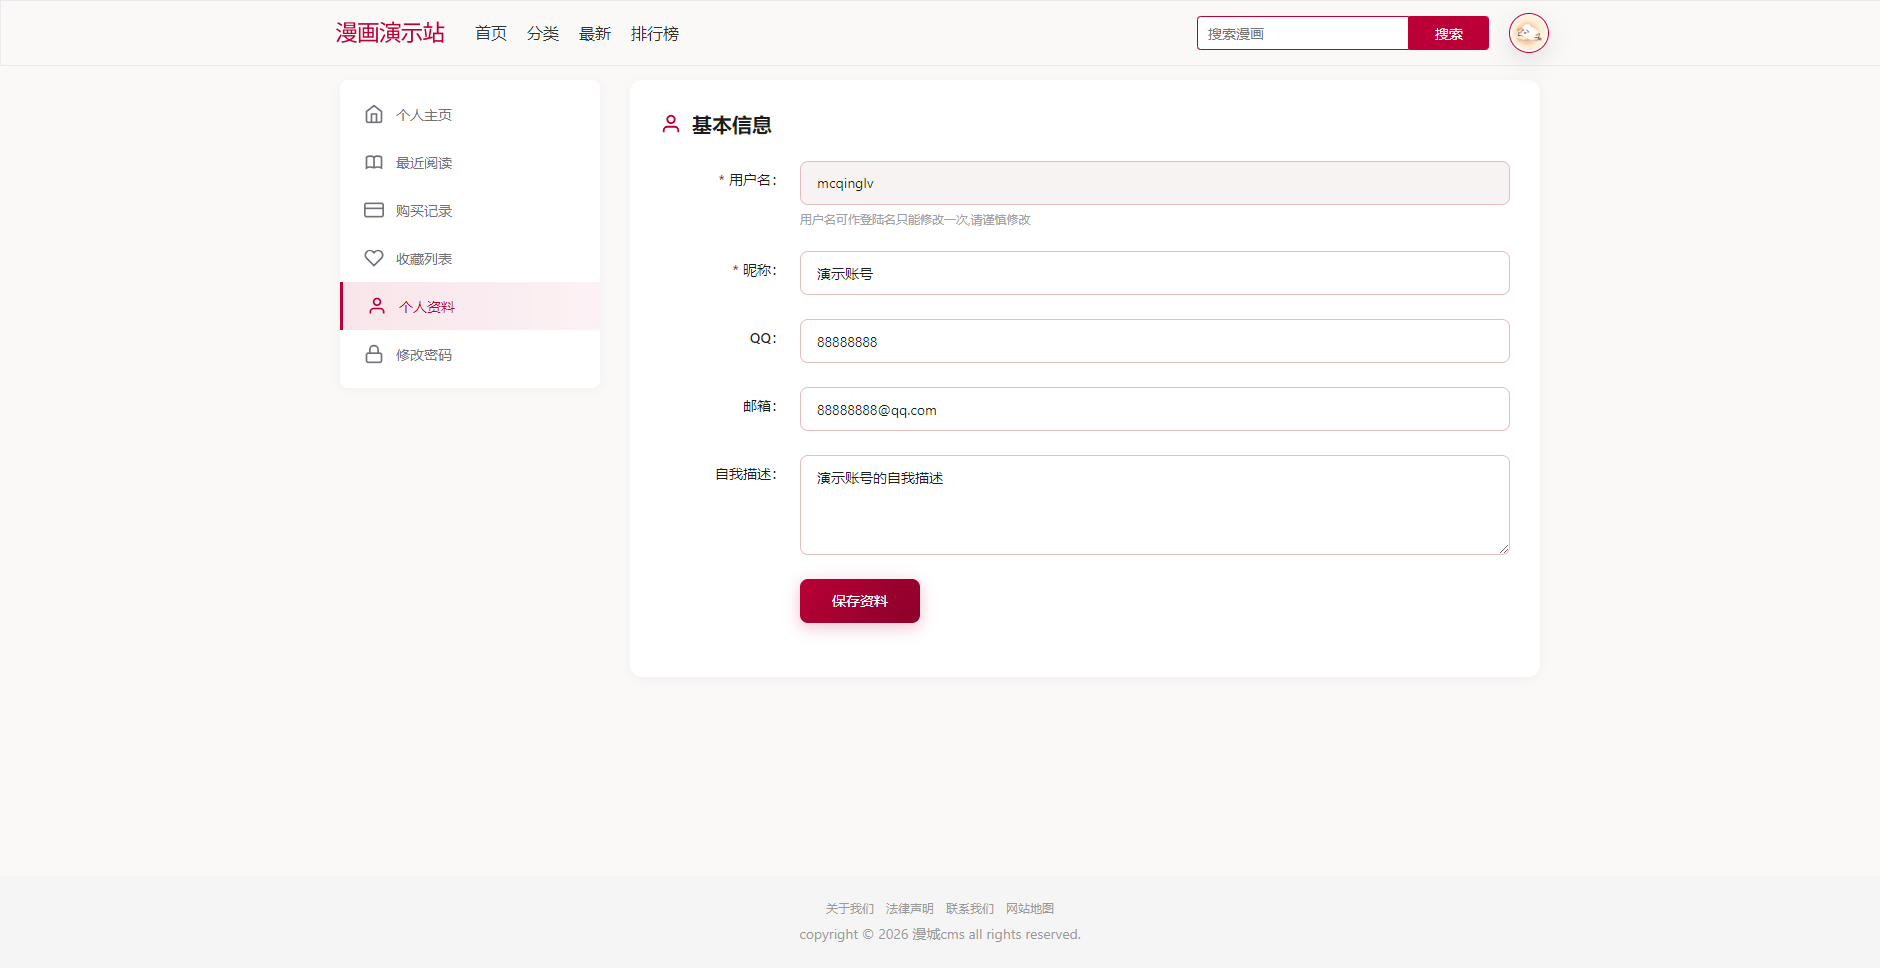Select 收藏列表 in the sidebar

point(470,258)
